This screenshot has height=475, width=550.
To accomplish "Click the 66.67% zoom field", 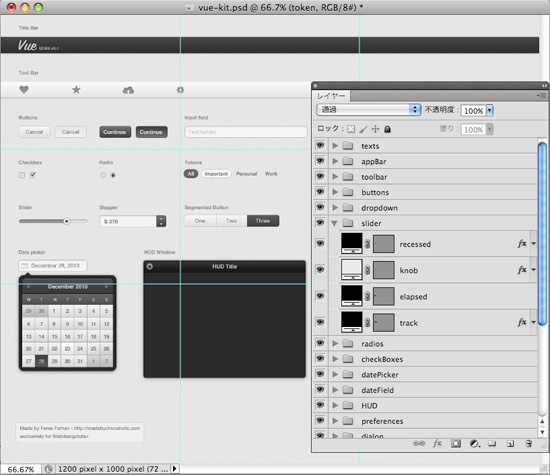I will (21, 469).
